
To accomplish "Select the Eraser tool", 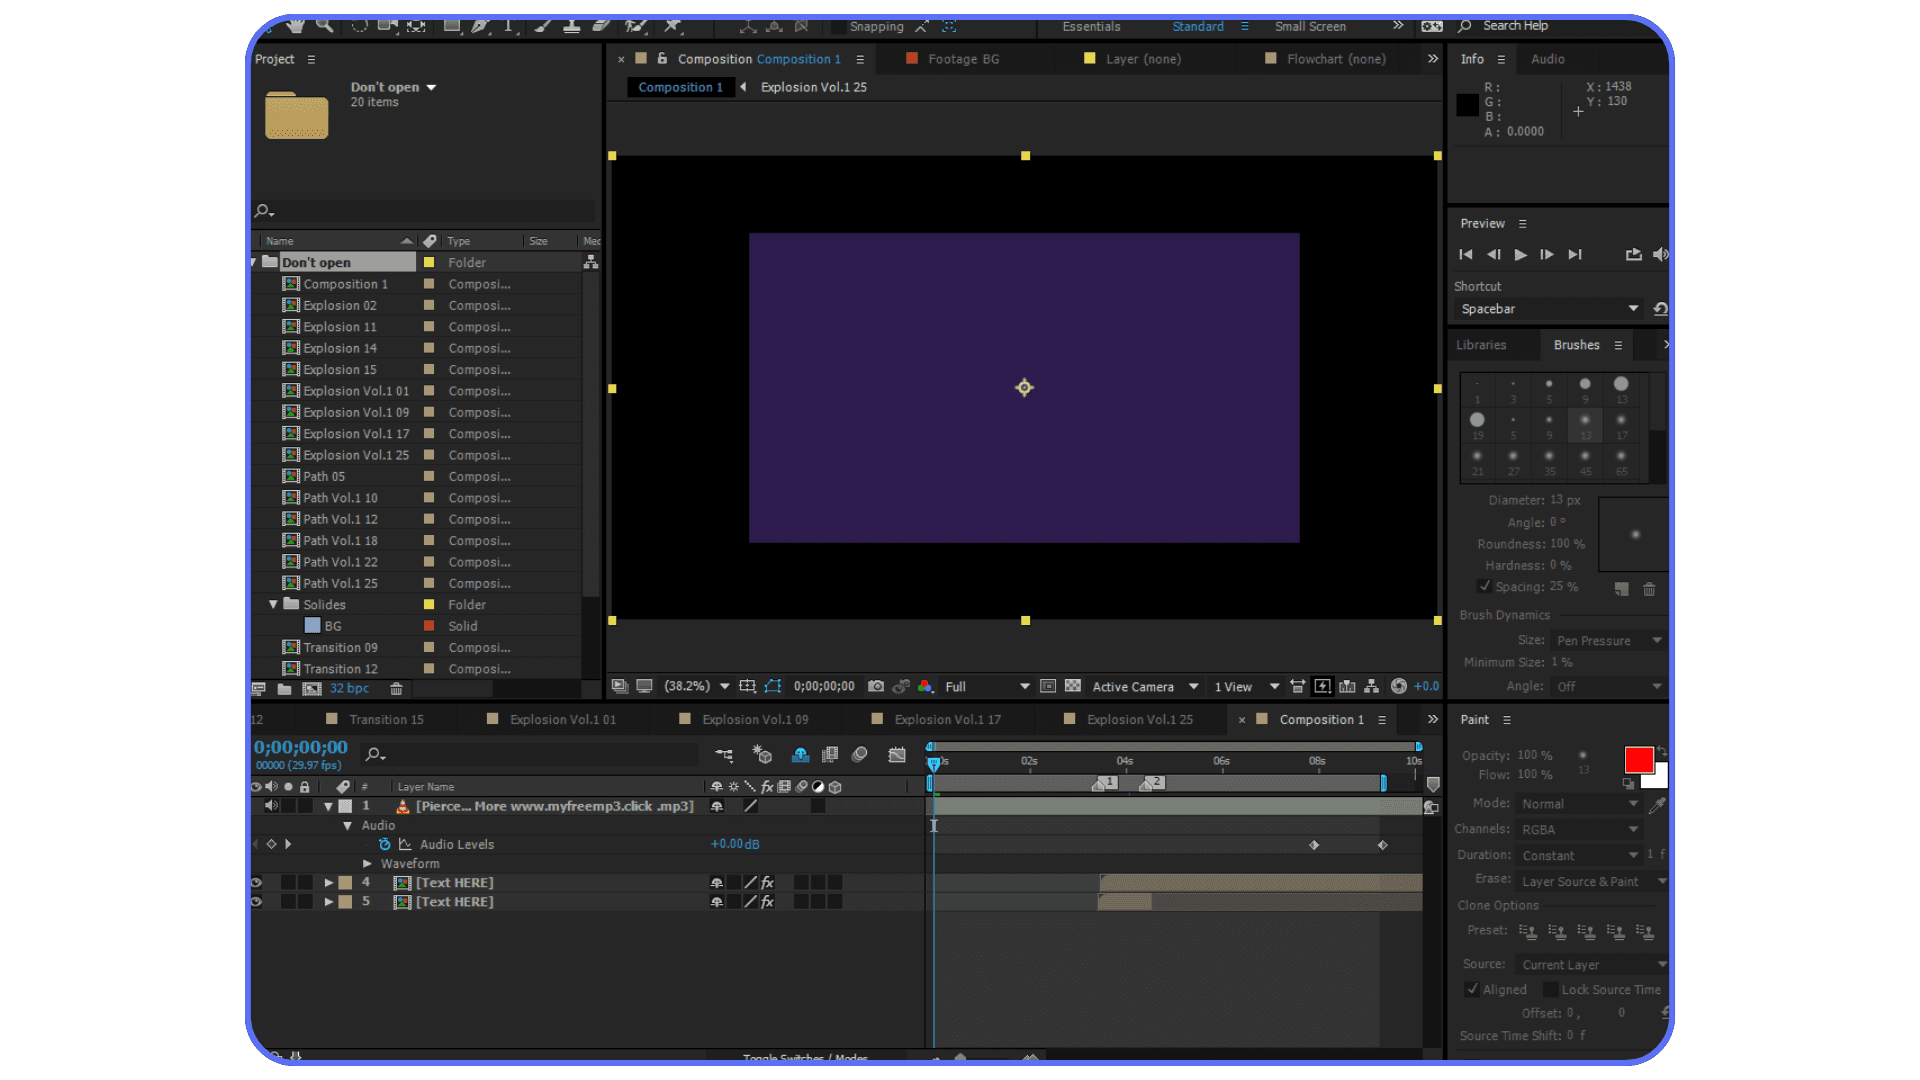I will 602,27.
